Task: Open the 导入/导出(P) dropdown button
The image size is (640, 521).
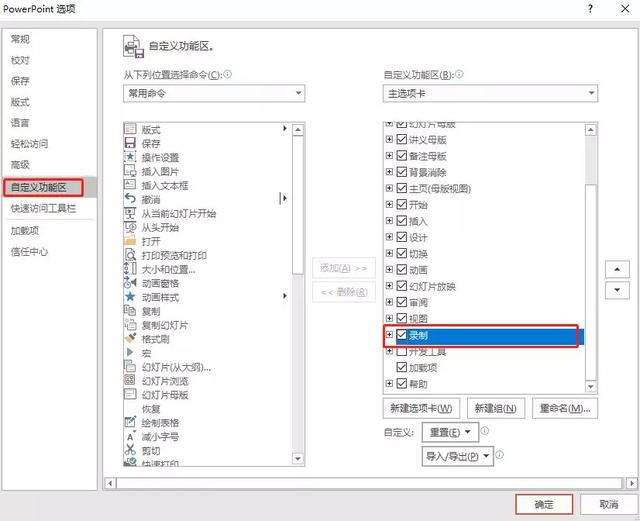Action: point(458,456)
